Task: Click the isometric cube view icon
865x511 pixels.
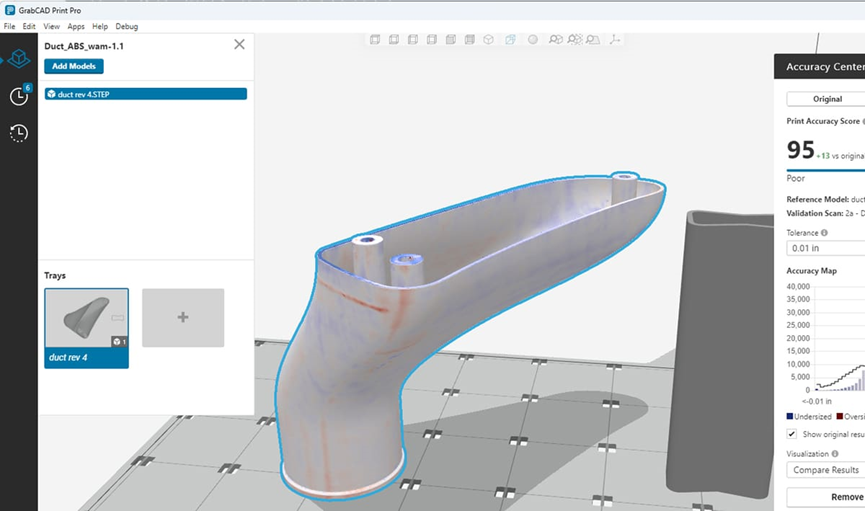Action: pyautogui.click(x=488, y=40)
